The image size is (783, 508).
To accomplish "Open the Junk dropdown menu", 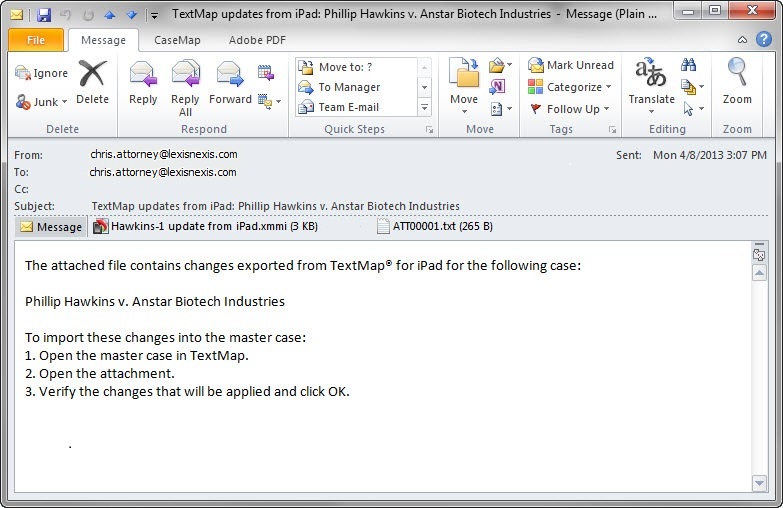I will click(41, 102).
